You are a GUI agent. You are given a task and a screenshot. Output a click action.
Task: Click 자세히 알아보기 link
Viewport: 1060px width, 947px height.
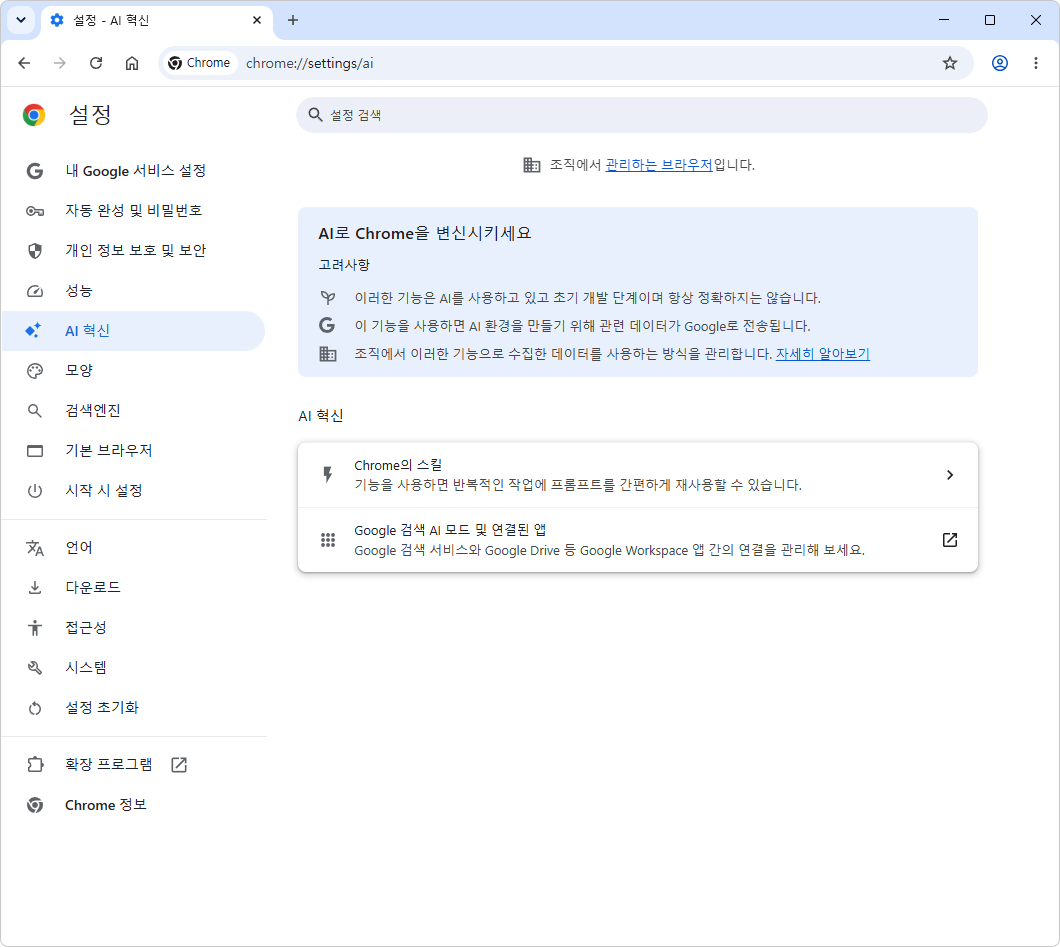click(x=823, y=354)
